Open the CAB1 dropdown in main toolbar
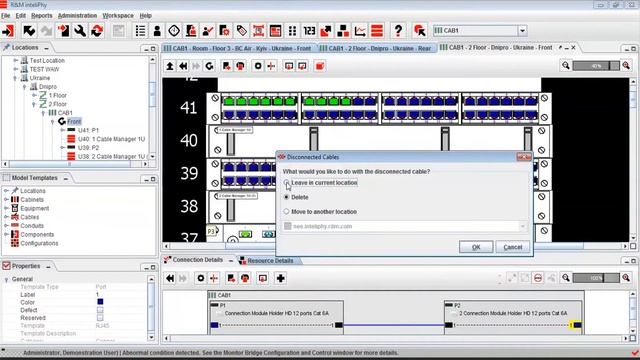Image resolution: width=640 pixels, height=360 pixels. [x=522, y=31]
